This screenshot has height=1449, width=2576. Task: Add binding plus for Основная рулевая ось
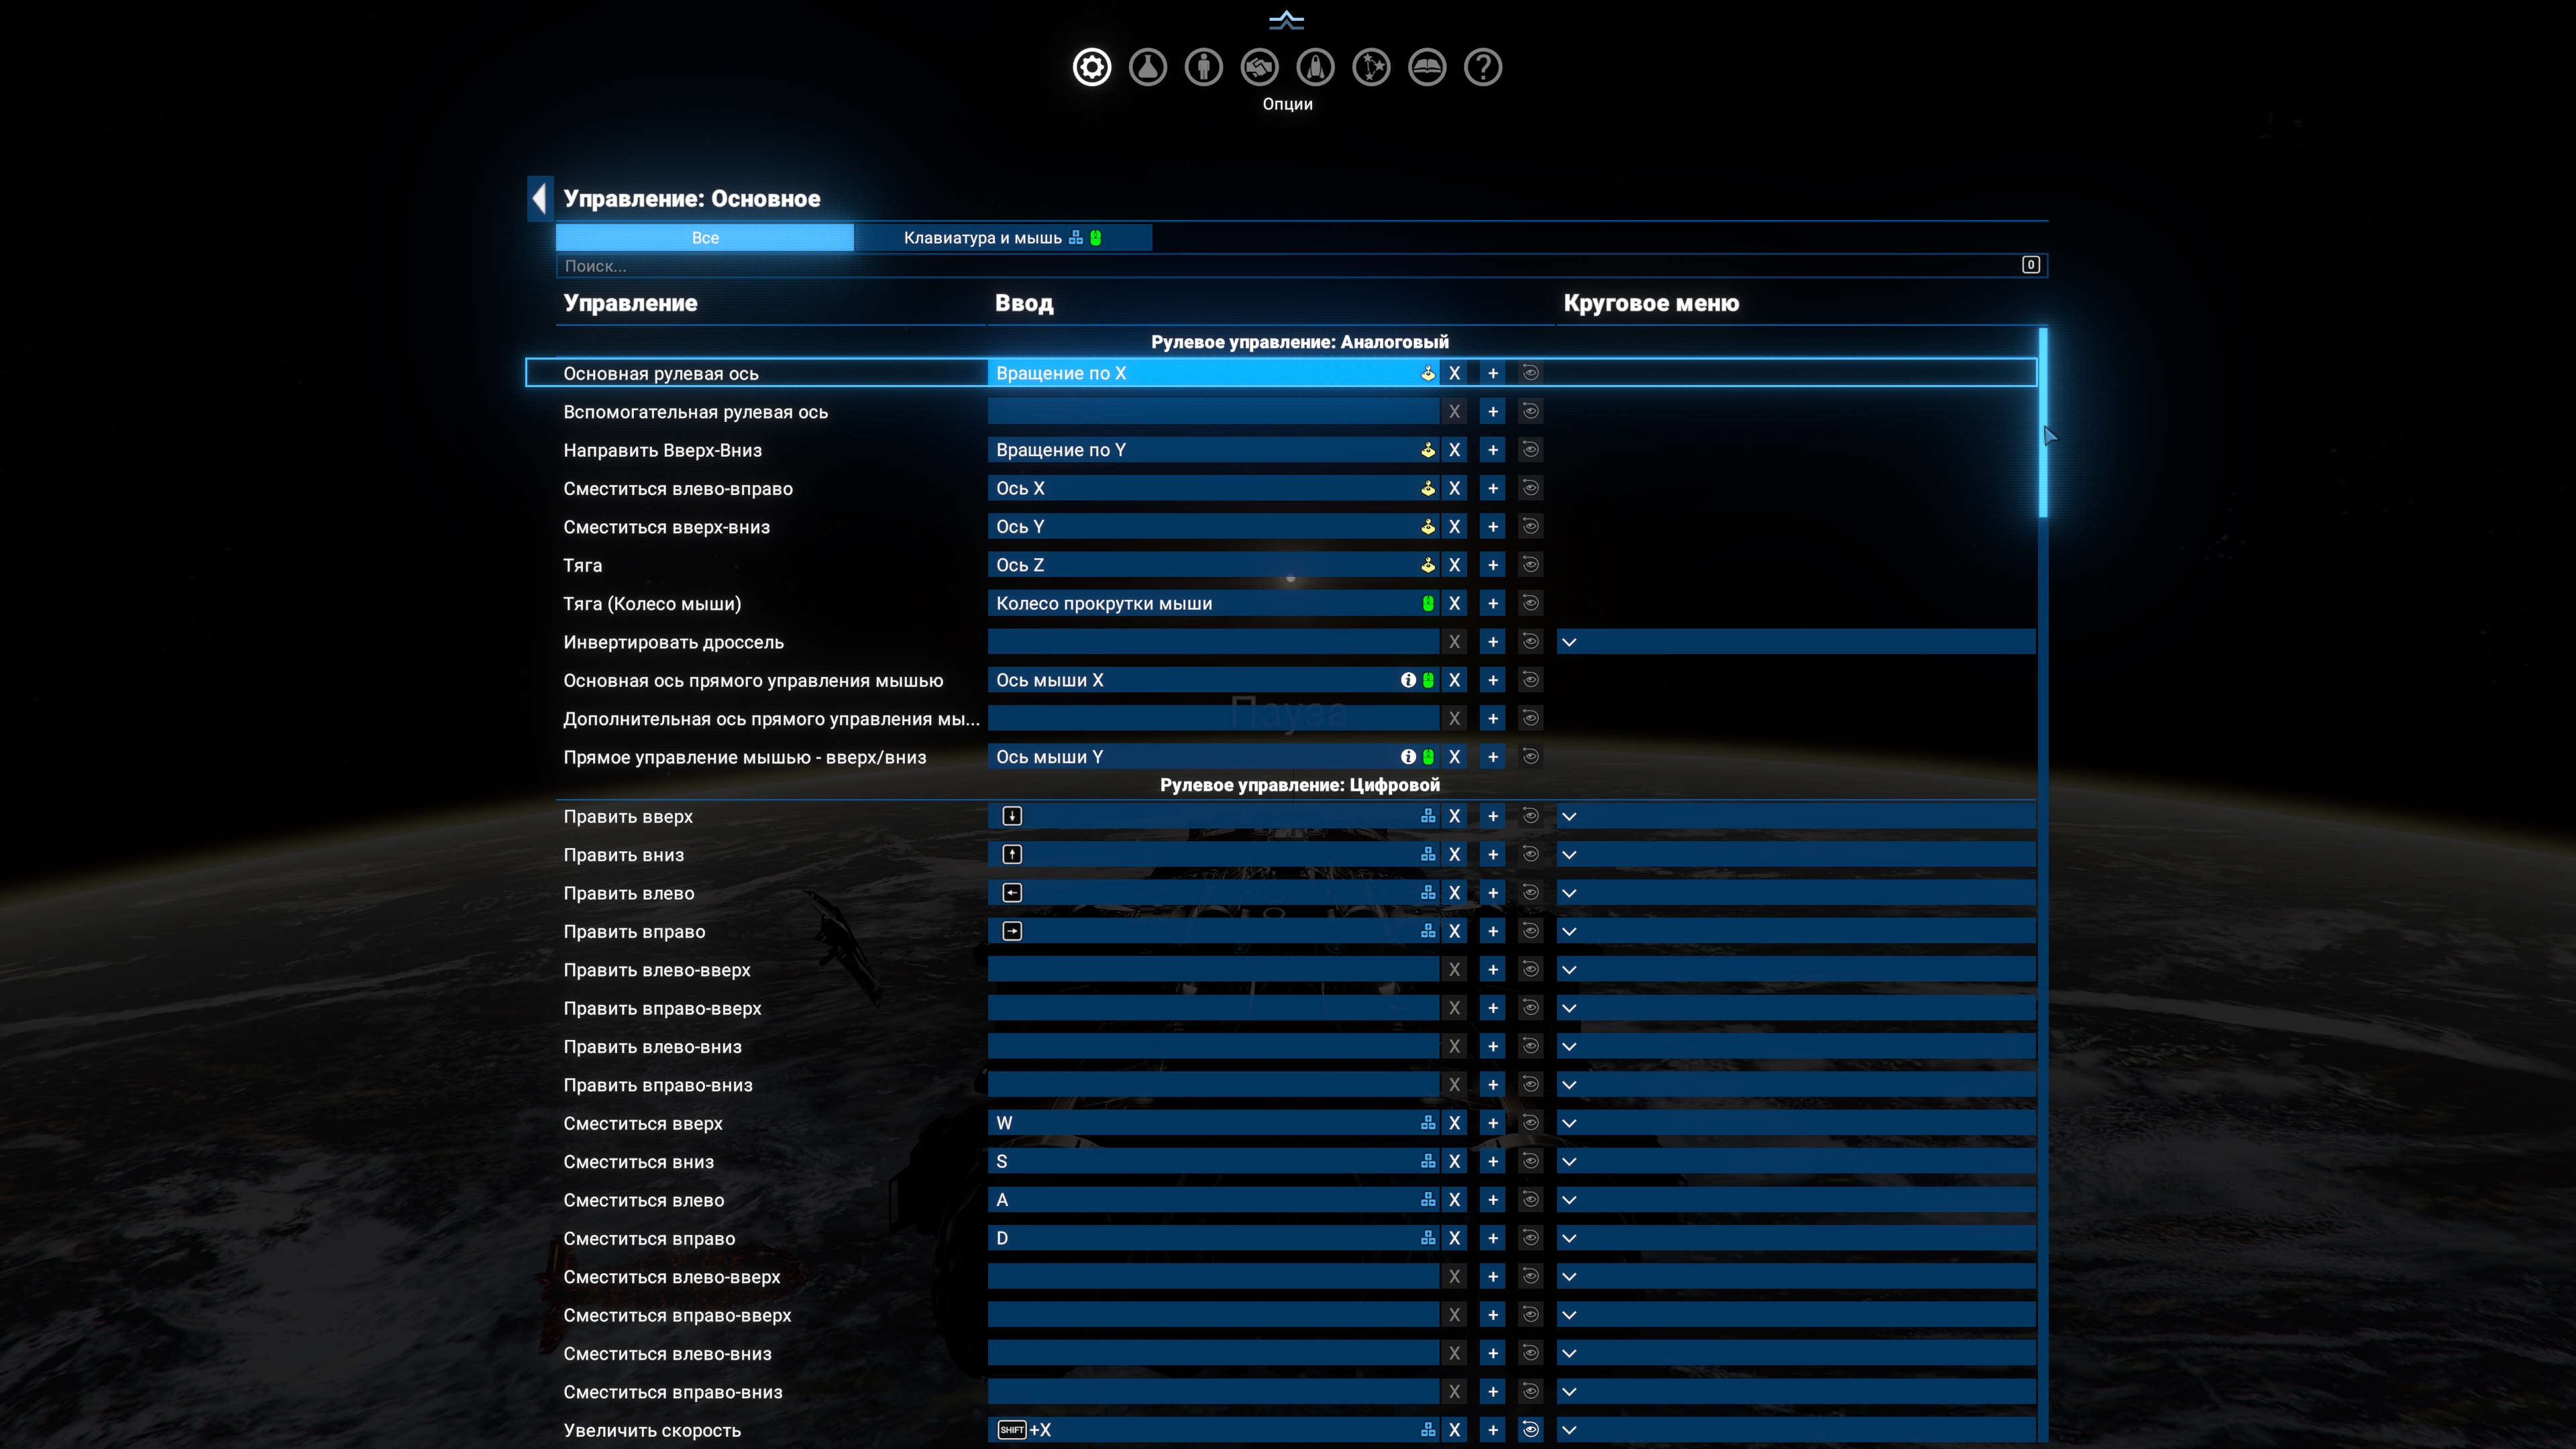click(x=1493, y=373)
